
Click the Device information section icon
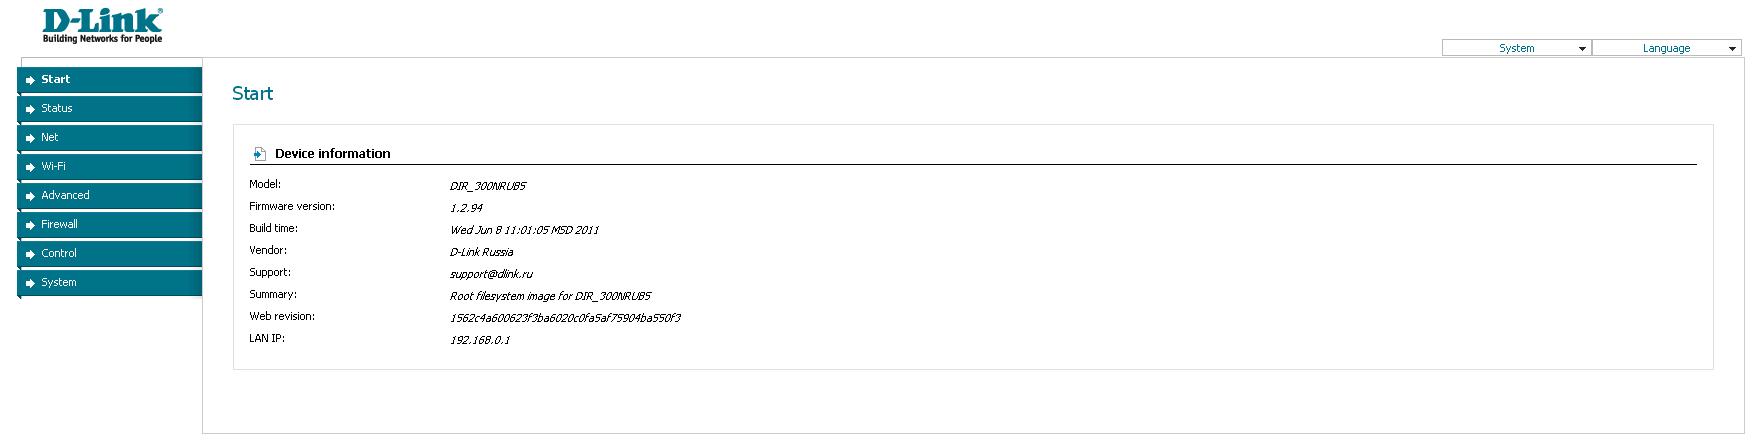tap(259, 154)
